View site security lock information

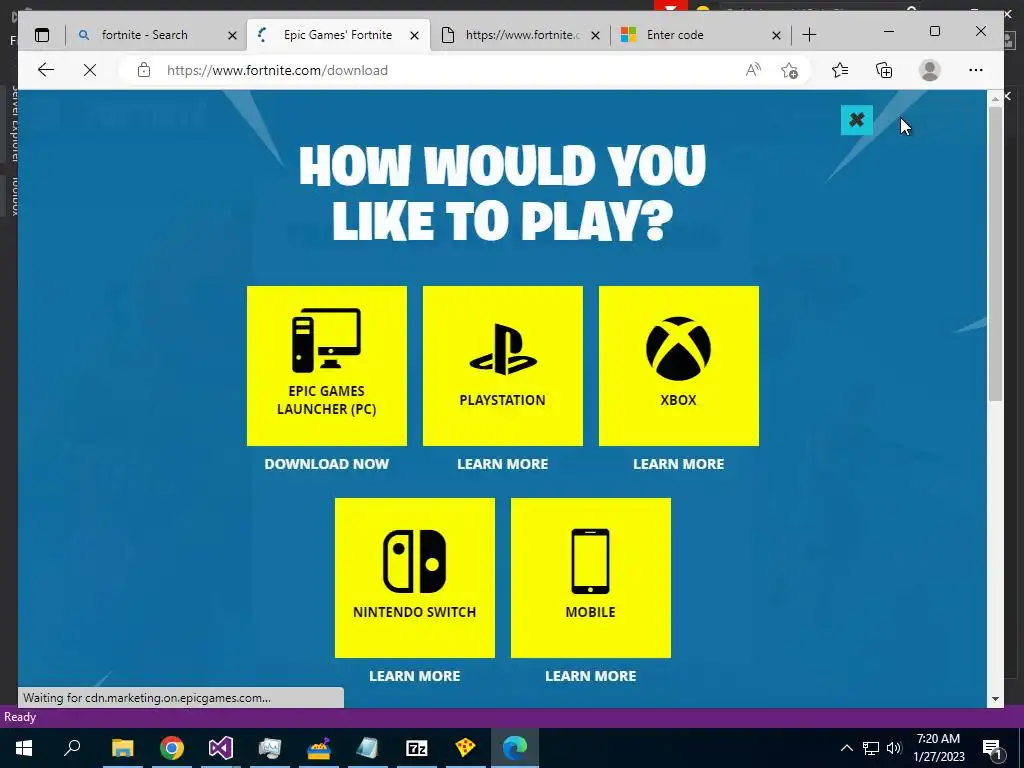click(144, 70)
